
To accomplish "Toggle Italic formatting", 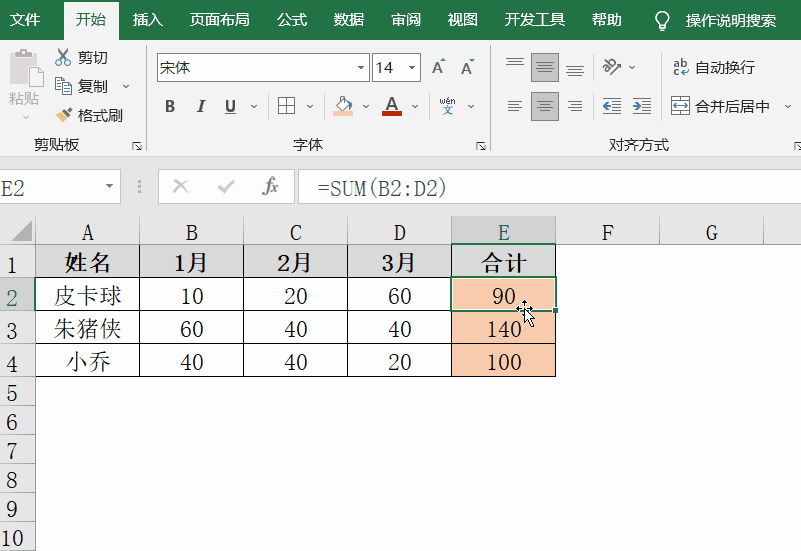I will pos(201,106).
